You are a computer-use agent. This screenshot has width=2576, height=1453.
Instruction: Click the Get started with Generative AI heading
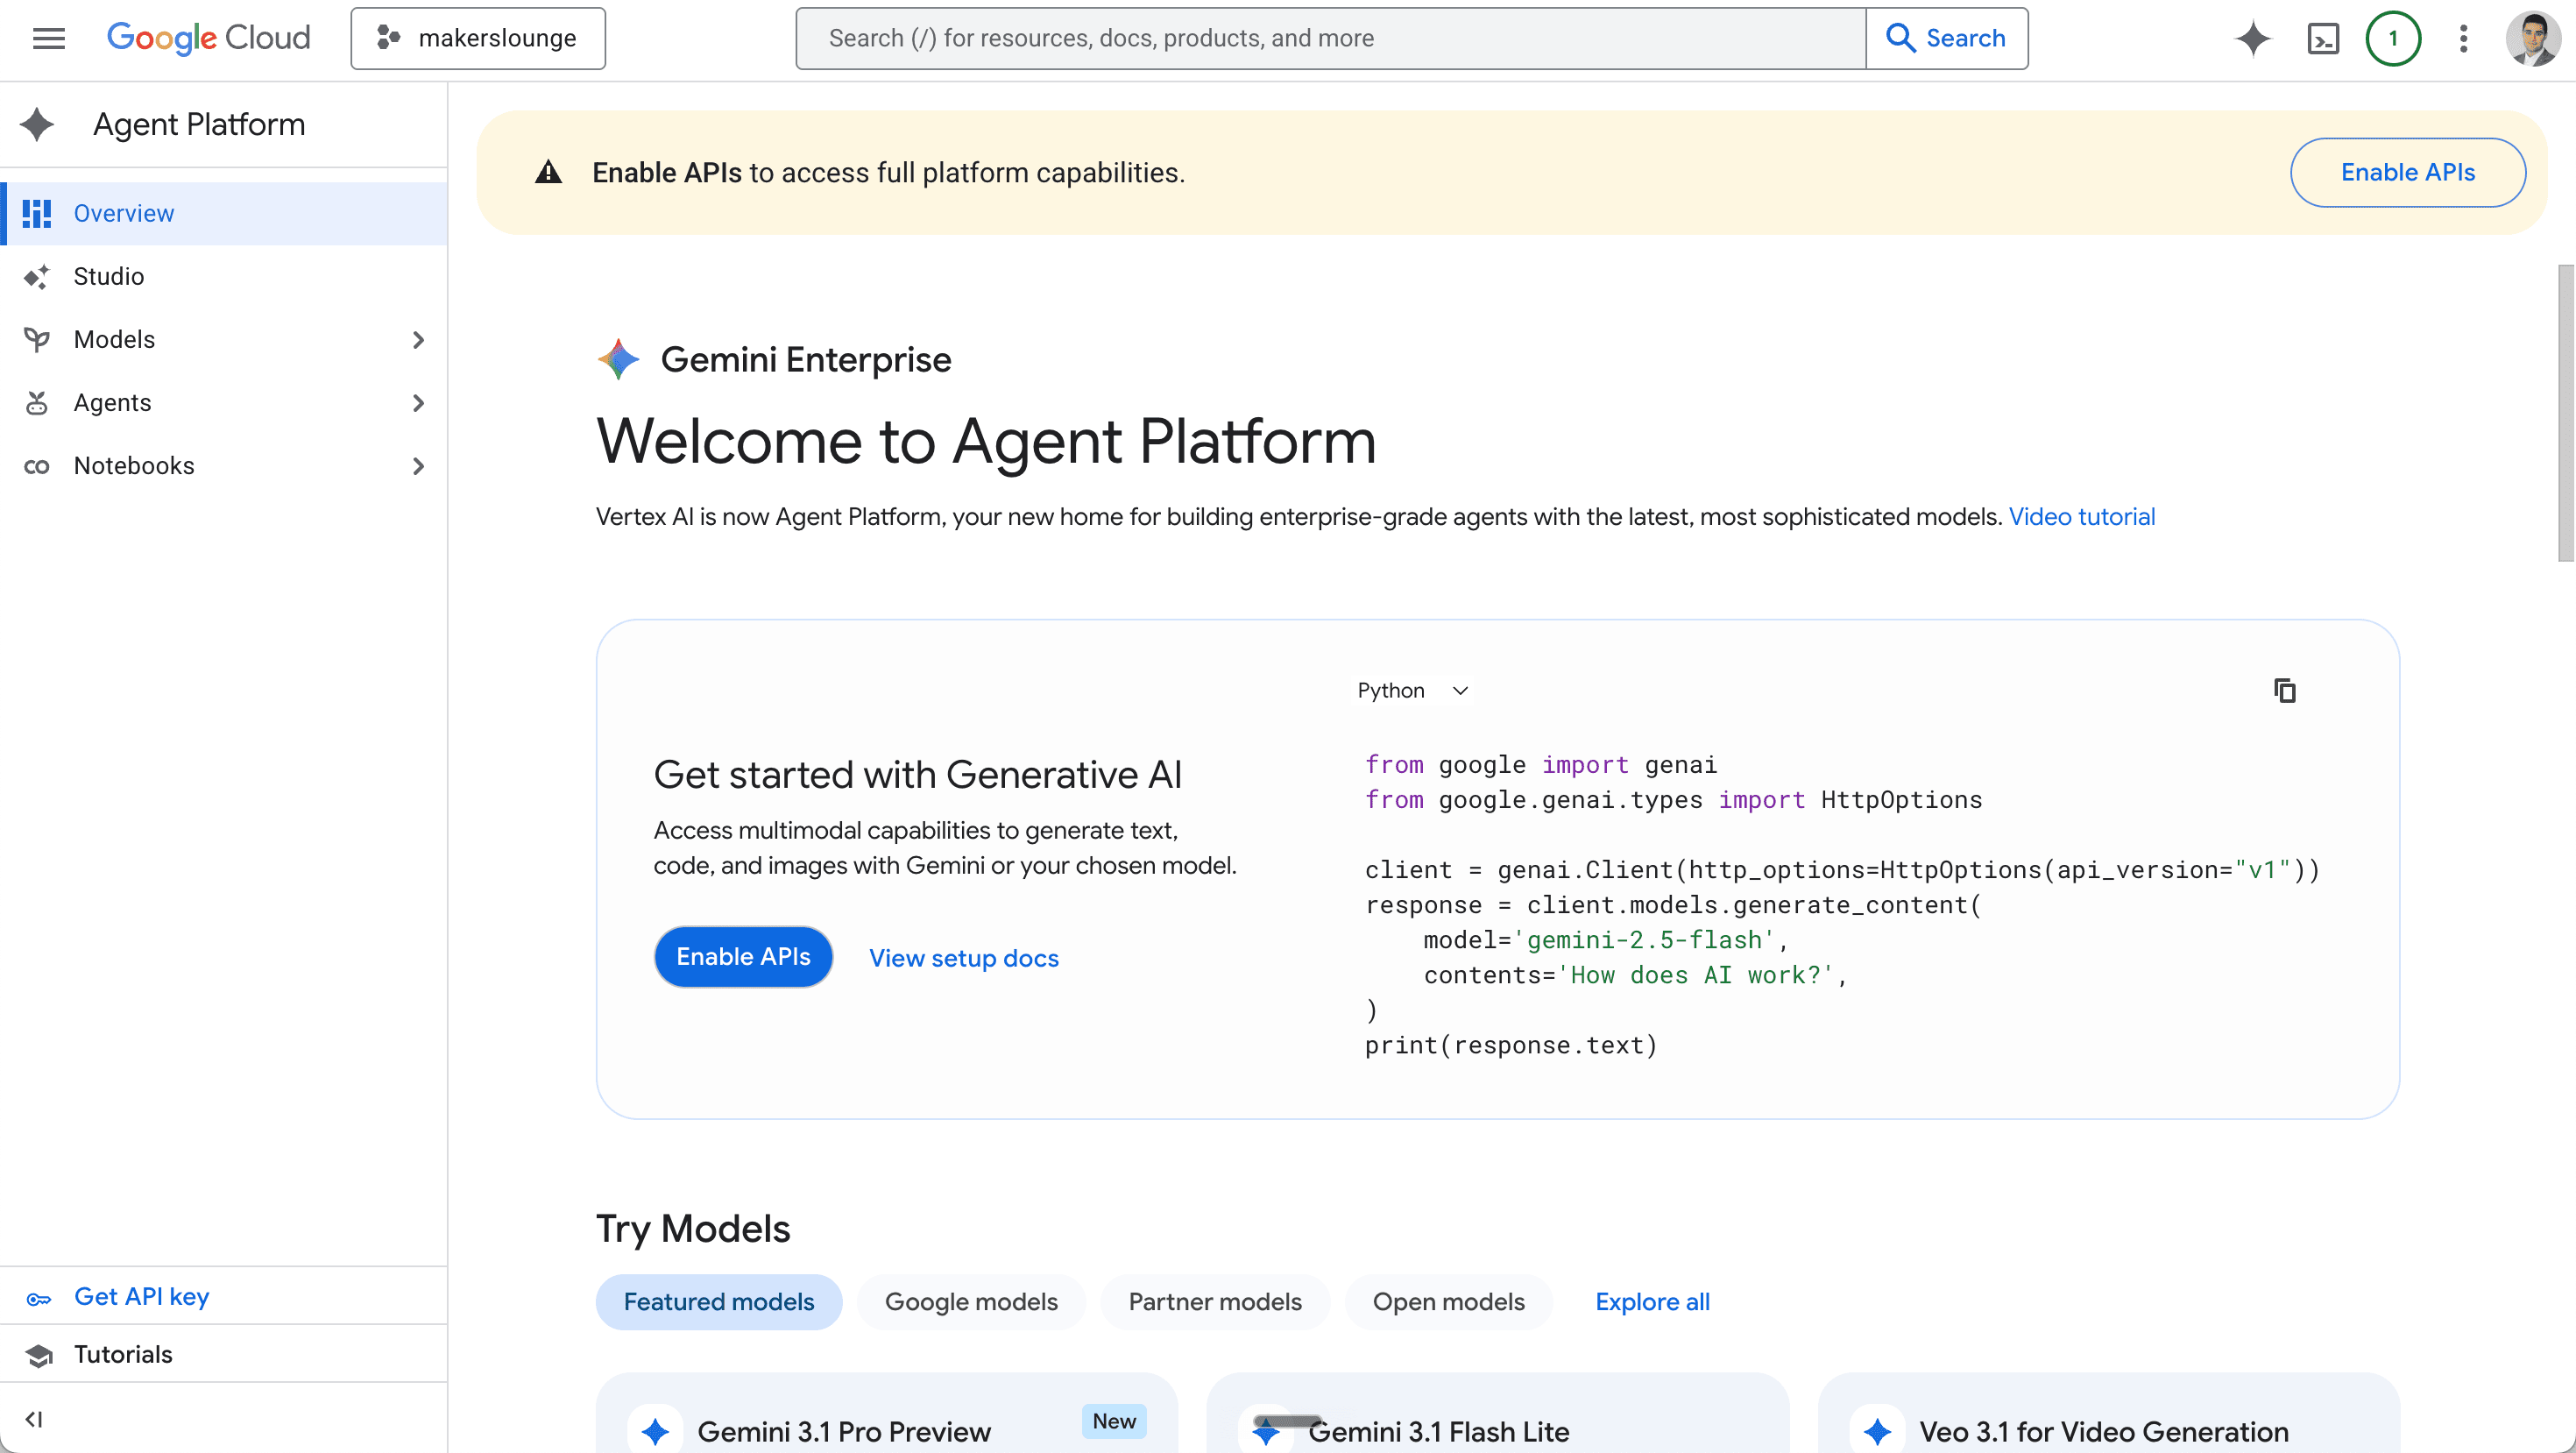917,774
